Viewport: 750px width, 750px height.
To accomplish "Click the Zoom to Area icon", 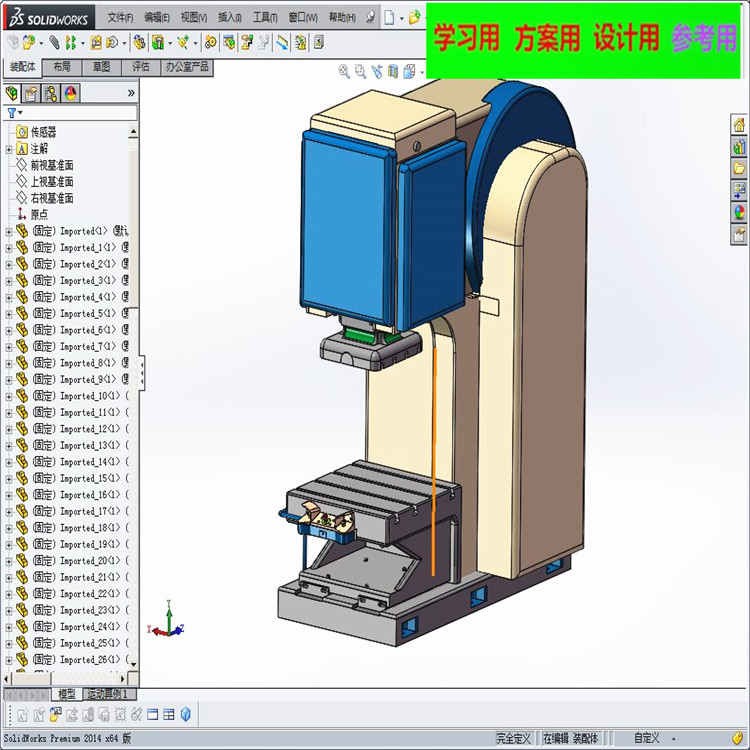I will click(361, 72).
